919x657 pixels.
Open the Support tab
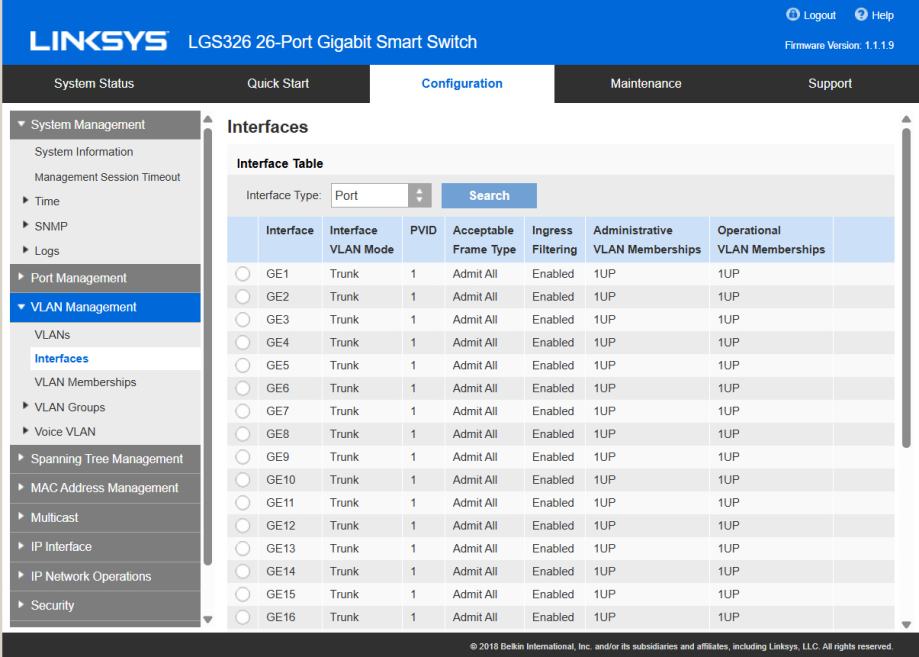(829, 84)
